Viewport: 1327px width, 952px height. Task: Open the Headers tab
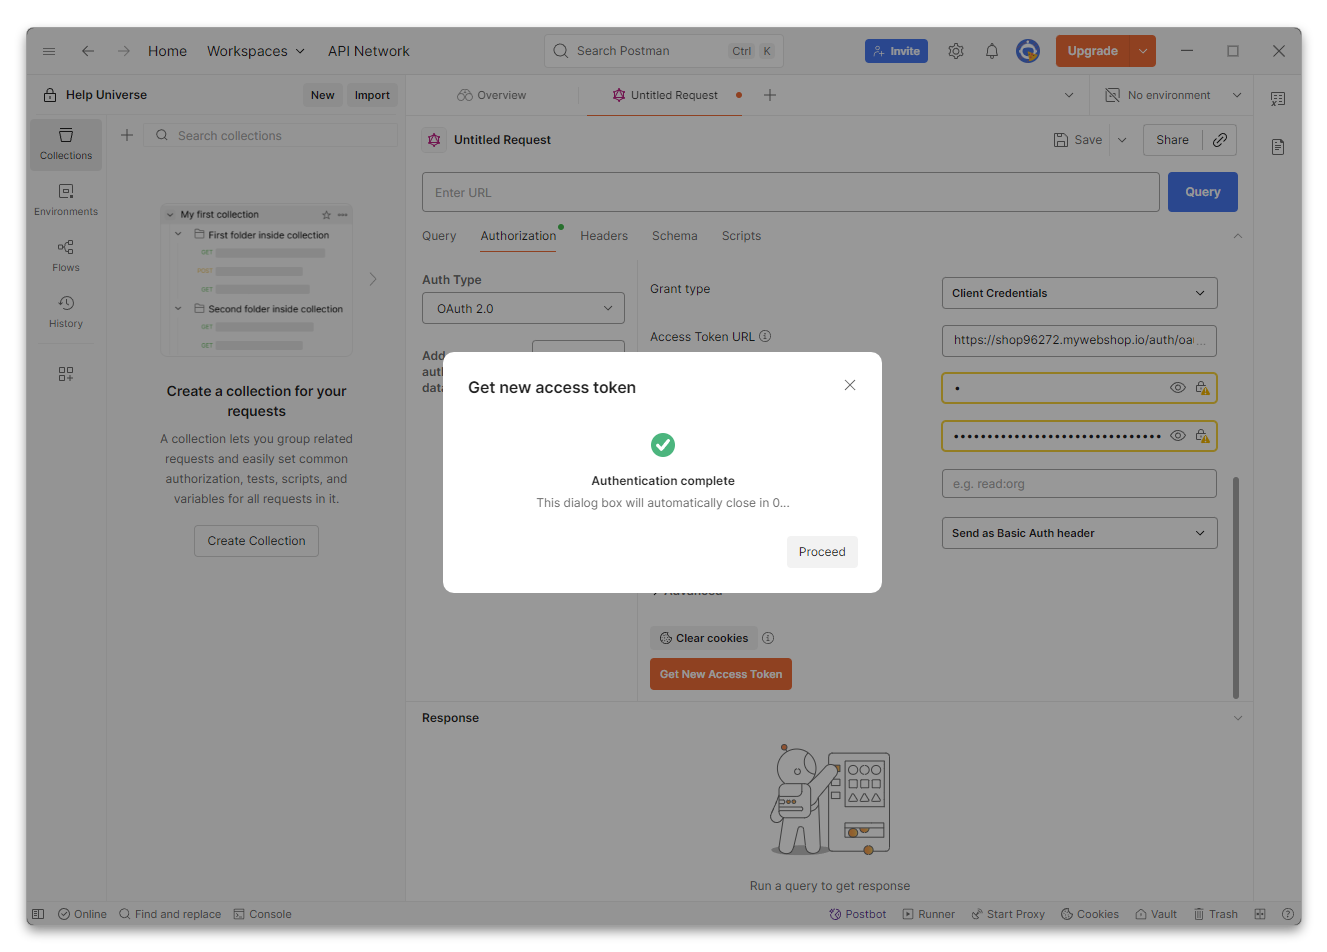point(604,236)
